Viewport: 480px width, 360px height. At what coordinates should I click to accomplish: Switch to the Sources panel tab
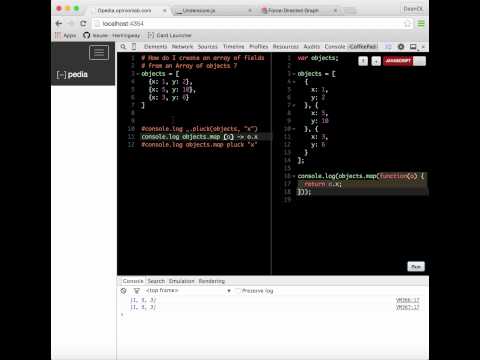point(208,47)
